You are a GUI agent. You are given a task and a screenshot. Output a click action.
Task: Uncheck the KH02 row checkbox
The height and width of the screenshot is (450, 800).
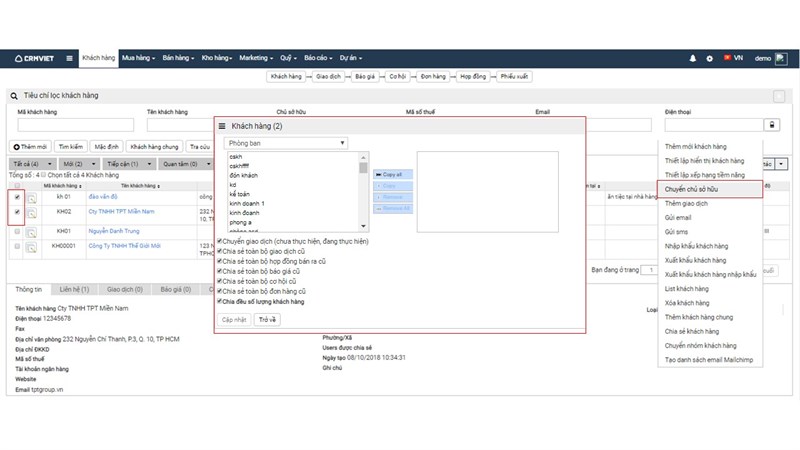point(17,211)
